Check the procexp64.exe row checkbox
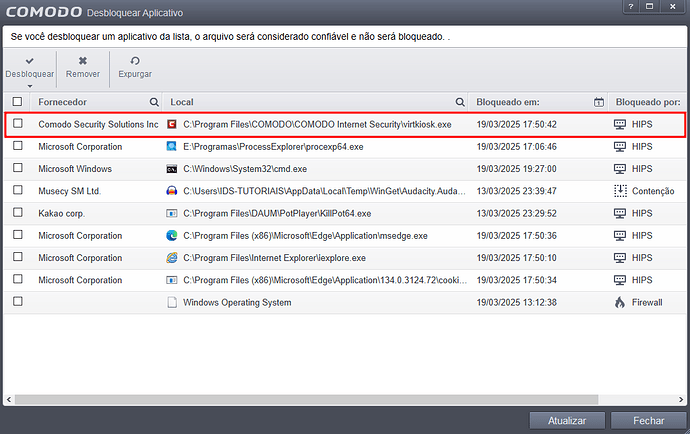 pos(18,145)
